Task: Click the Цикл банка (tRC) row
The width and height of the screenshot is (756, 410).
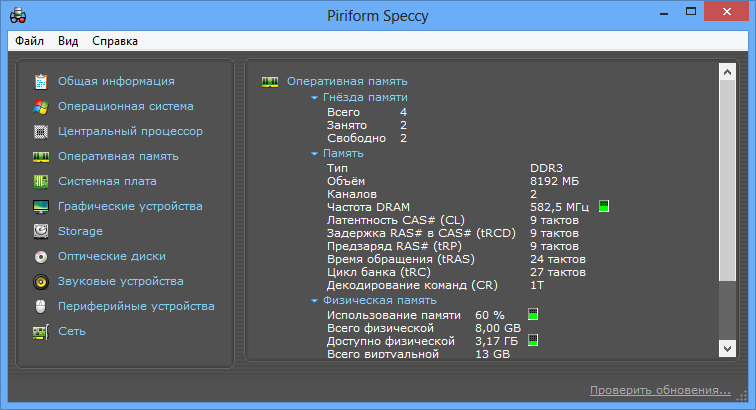Action: [x=456, y=273]
